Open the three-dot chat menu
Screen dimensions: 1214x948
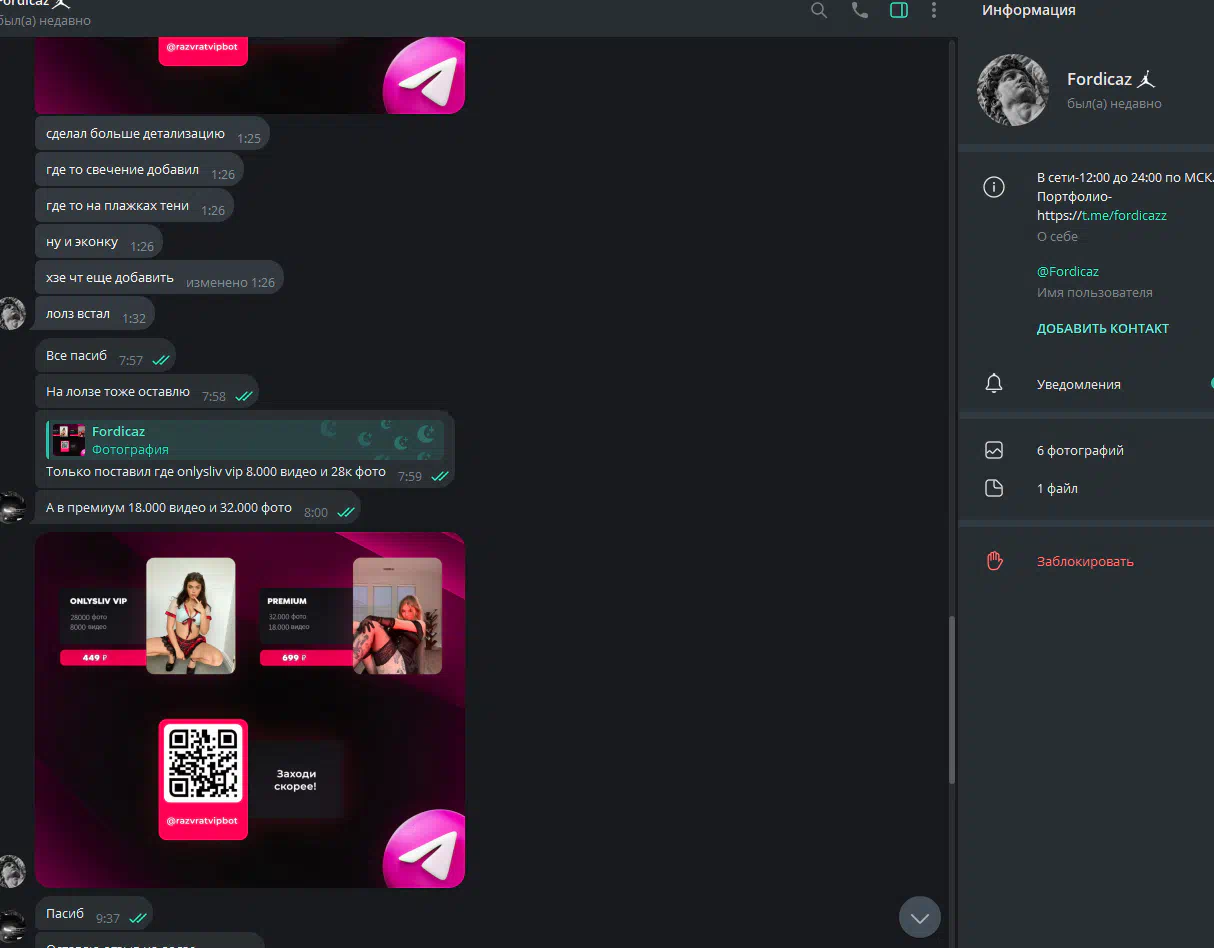(x=934, y=10)
